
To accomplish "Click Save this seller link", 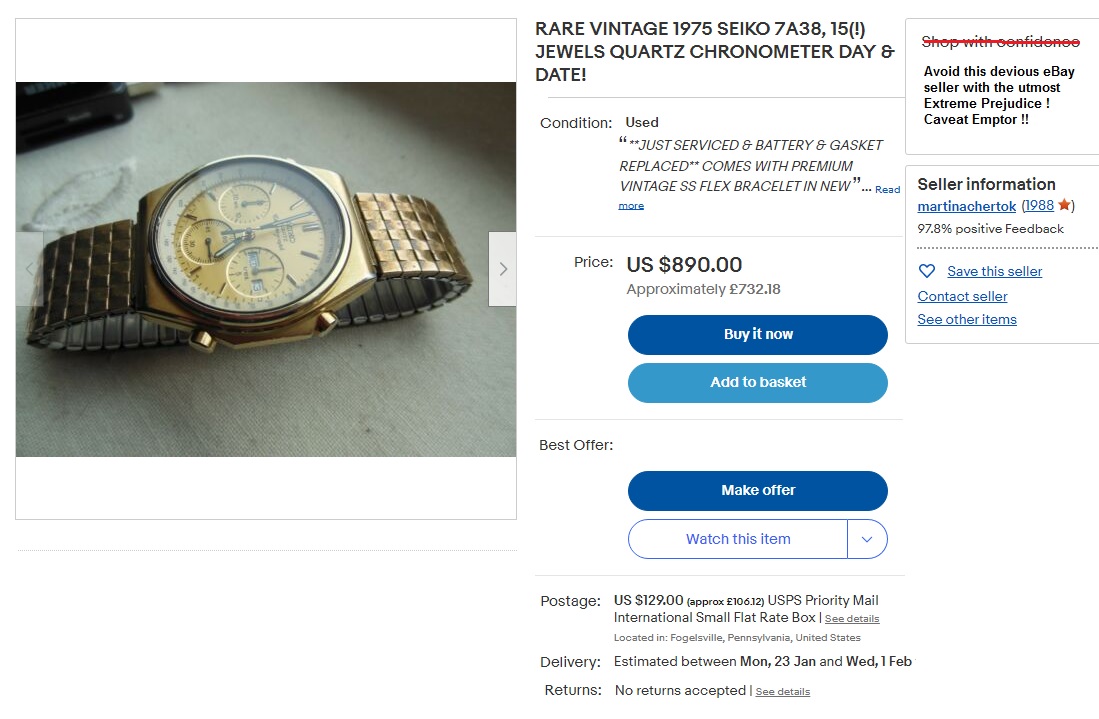I will click(994, 271).
